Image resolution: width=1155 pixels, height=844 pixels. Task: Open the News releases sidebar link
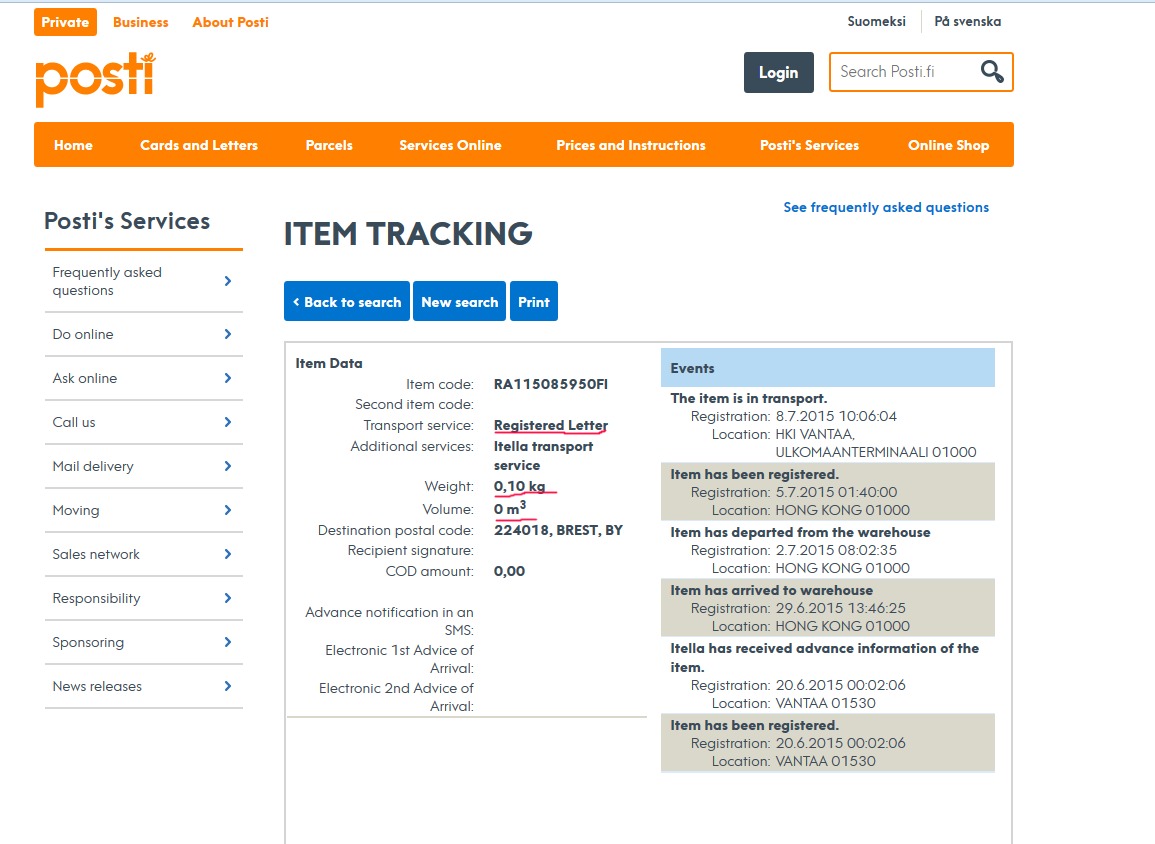tap(97, 686)
